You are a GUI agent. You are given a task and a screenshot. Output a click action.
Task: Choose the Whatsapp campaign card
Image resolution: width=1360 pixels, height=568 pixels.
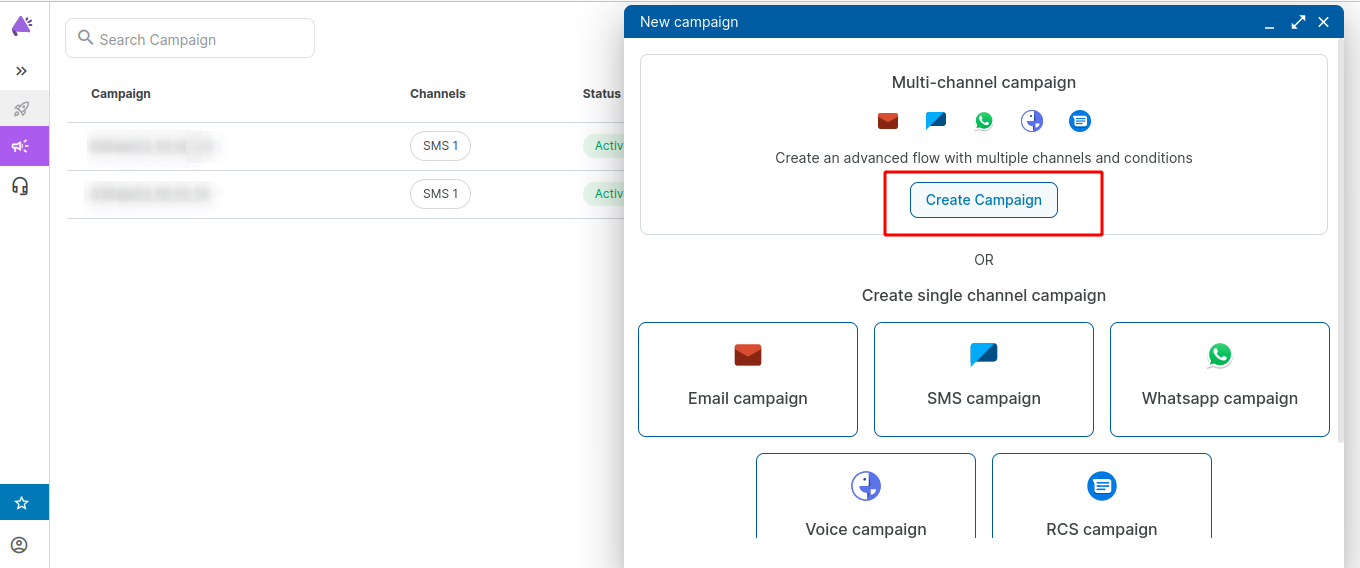tap(1219, 379)
